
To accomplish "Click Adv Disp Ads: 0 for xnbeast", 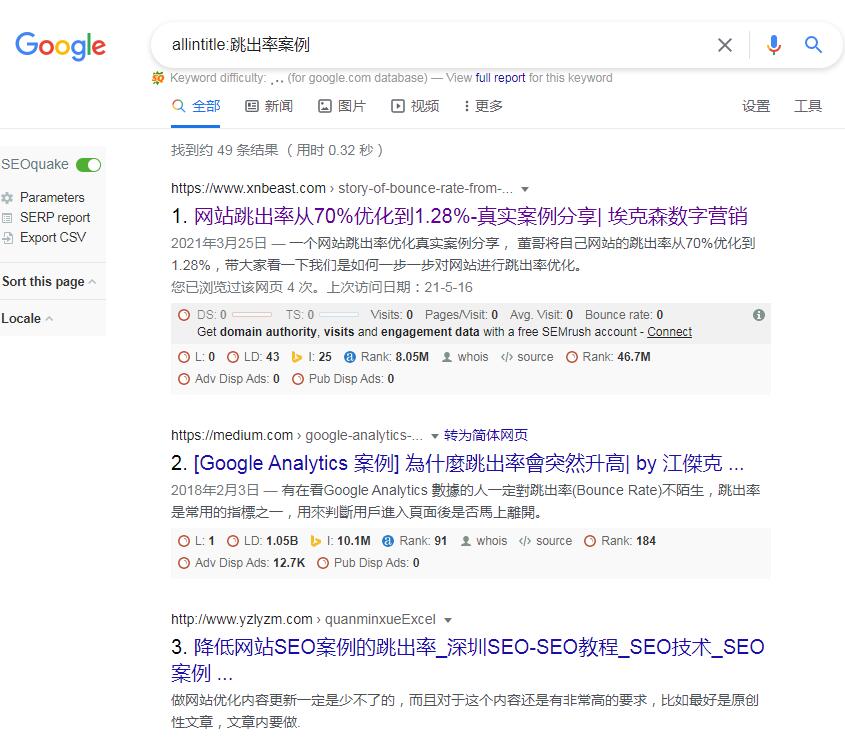I will click(x=229, y=379).
